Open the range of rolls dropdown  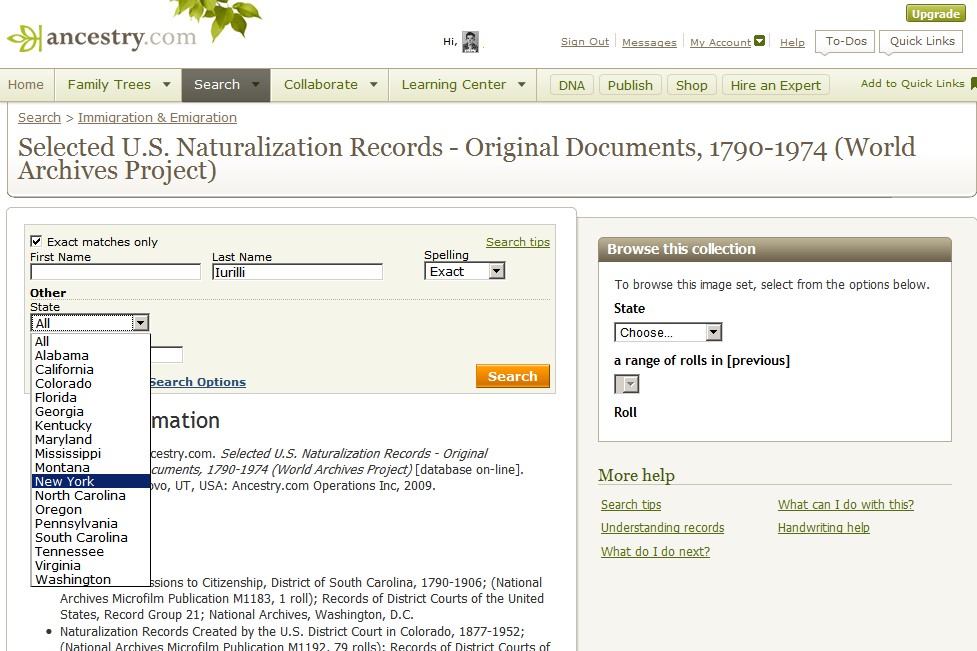coord(627,384)
